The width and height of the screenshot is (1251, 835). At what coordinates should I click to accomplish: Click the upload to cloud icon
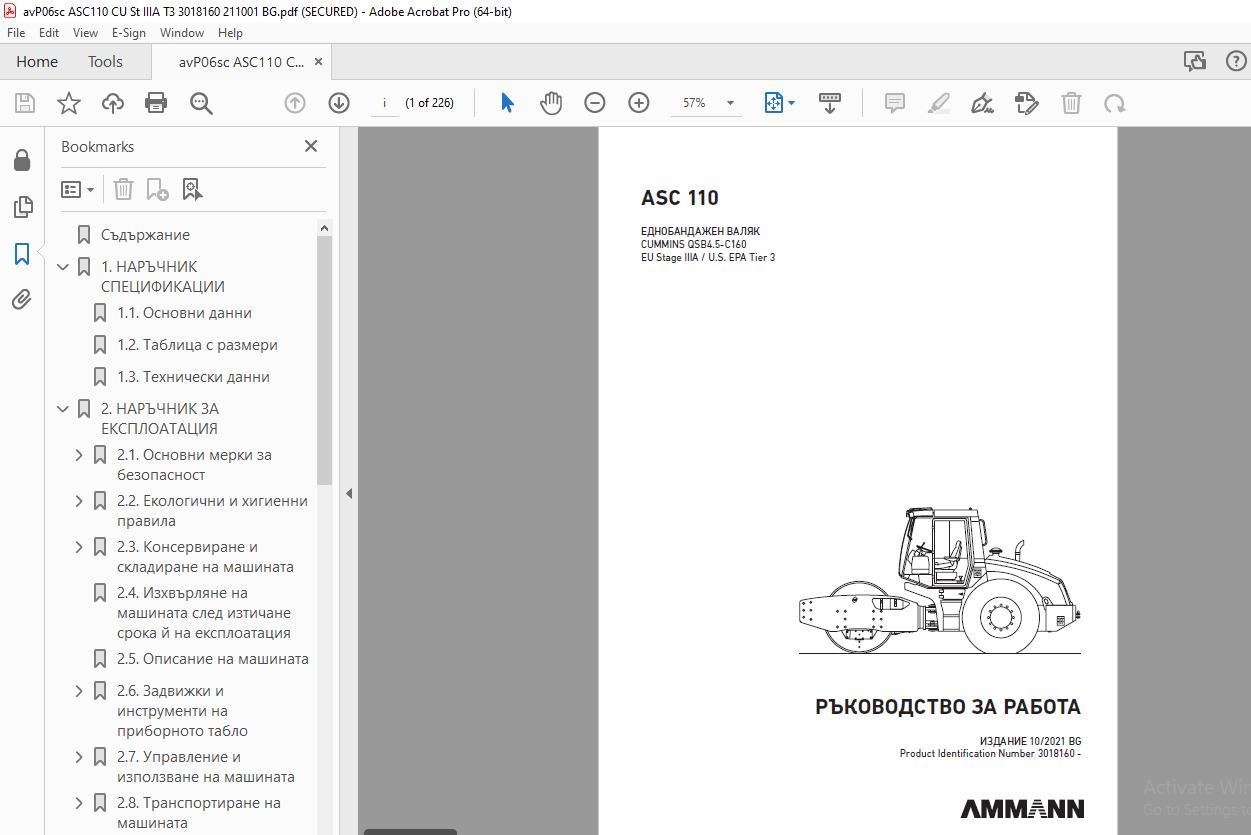113,103
